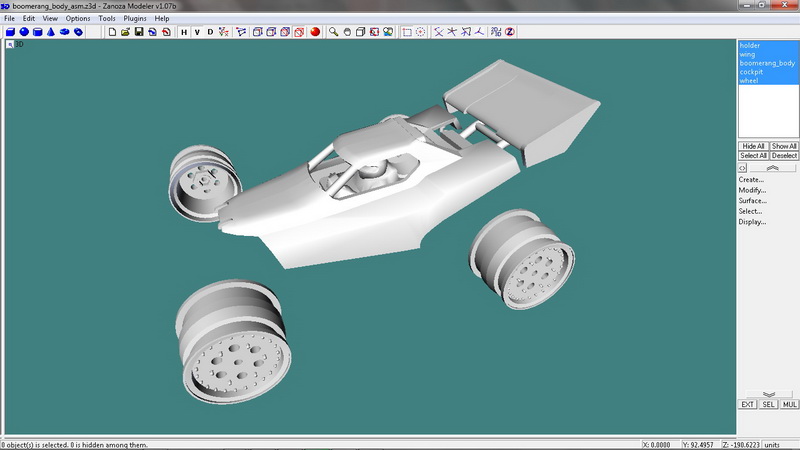Image resolution: width=800 pixels, height=450 pixels.
Task: Click the Save floppy disk icon
Action: coord(138,32)
